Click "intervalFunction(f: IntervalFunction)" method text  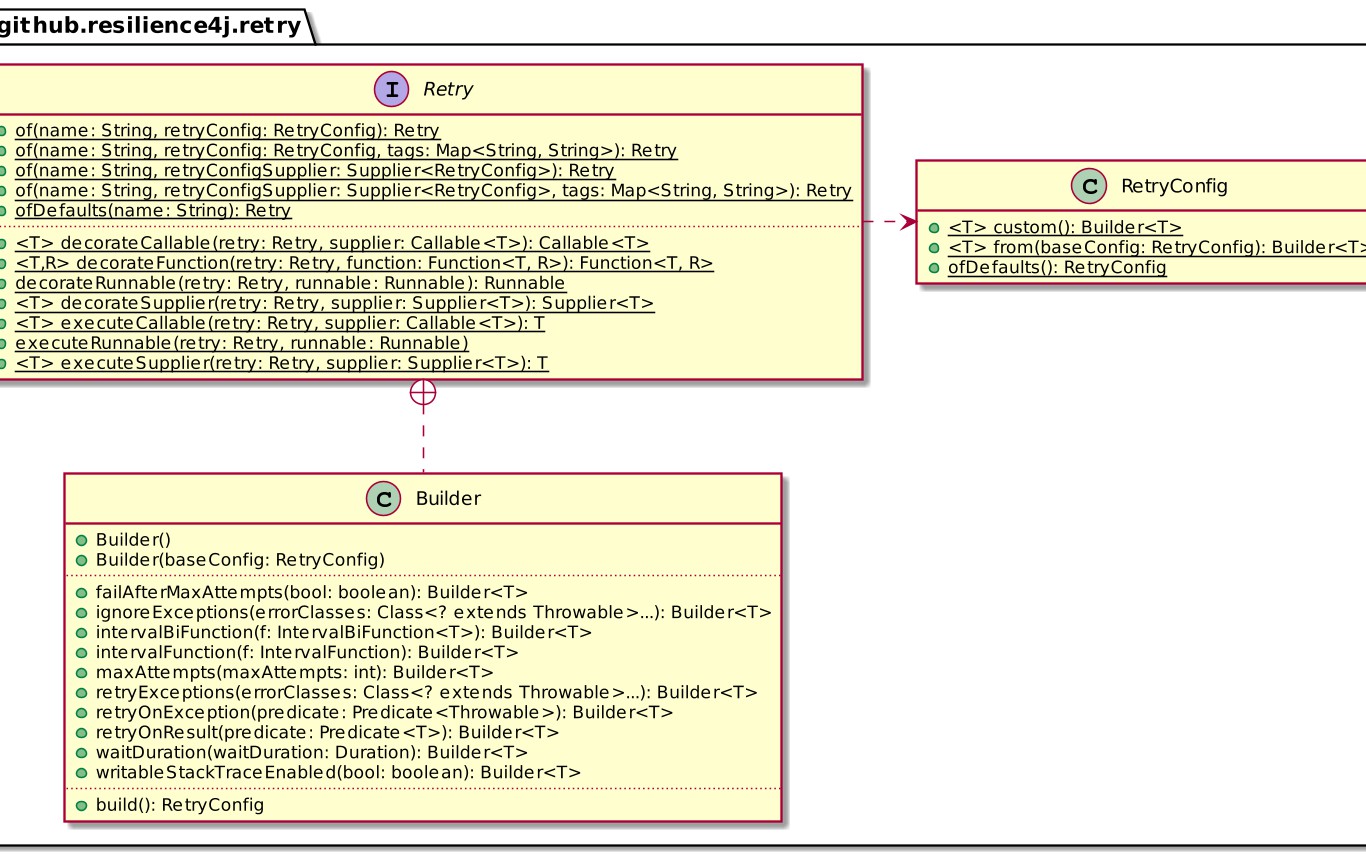click(307, 653)
